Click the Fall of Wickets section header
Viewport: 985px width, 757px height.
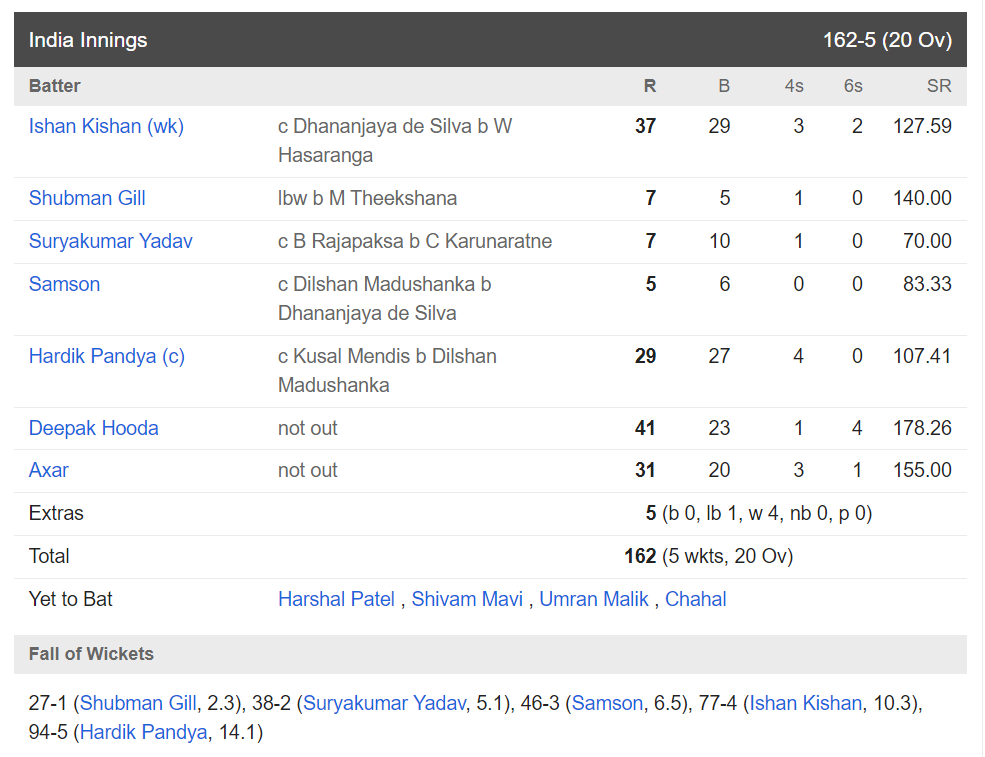(x=91, y=654)
